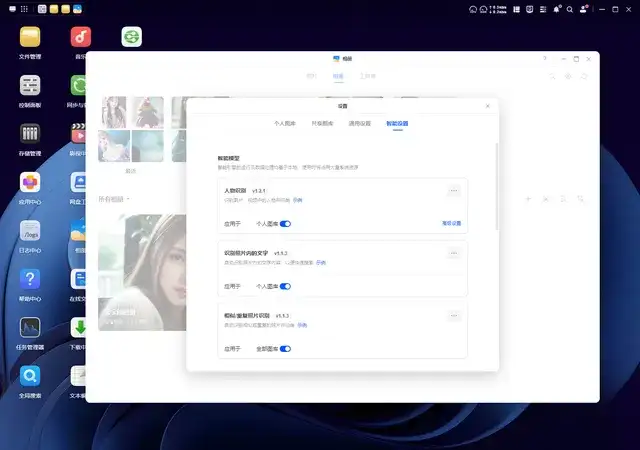Open the magnifier search icon in top bar

pyautogui.click(x=570, y=9)
